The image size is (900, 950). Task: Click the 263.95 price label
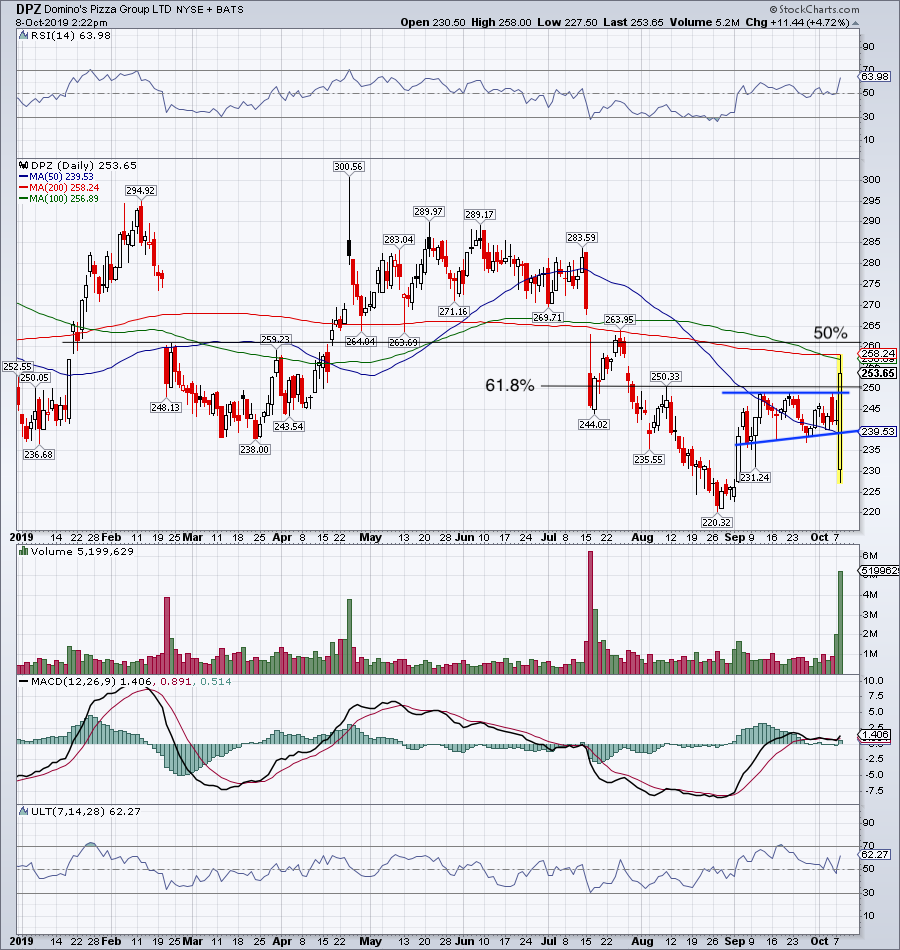tap(619, 319)
